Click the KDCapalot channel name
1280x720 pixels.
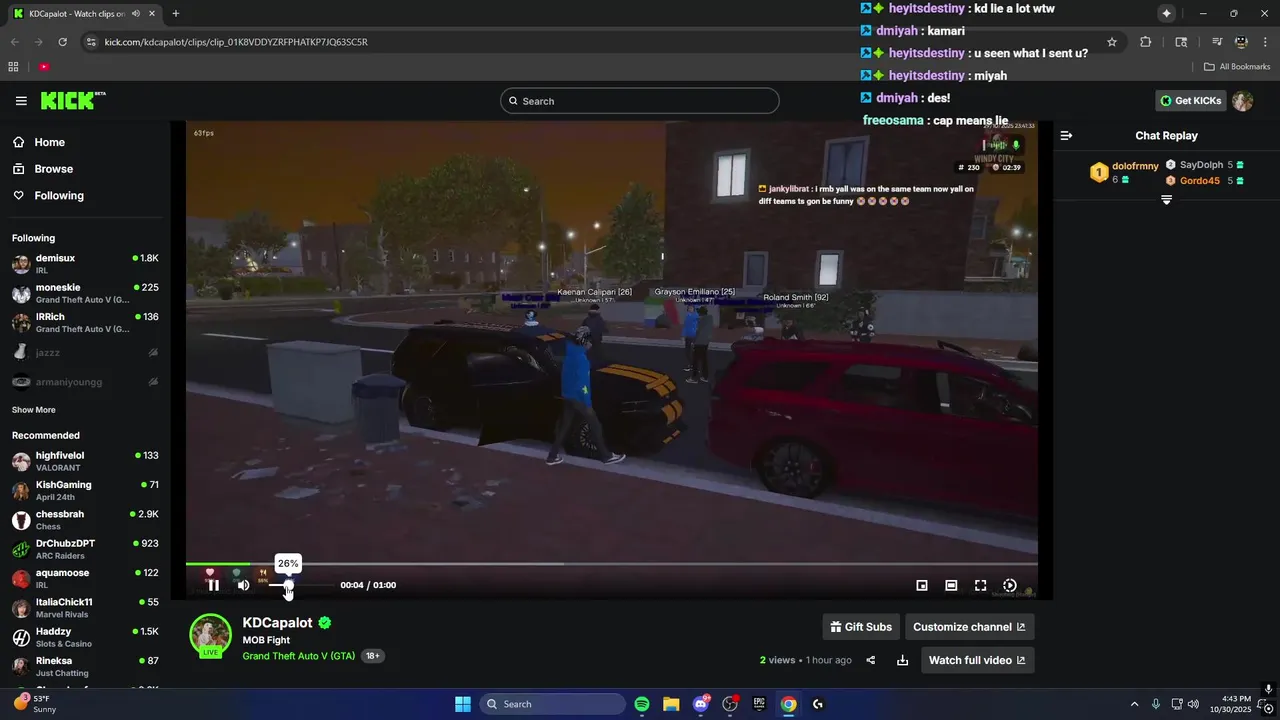tap(277, 623)
